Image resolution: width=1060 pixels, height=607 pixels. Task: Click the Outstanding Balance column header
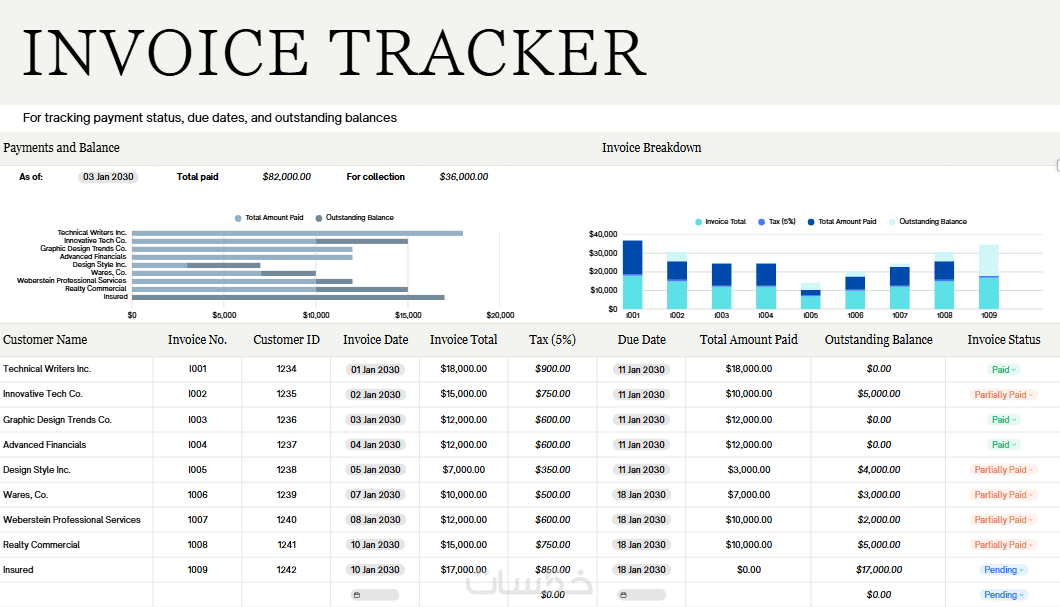(879, 340)
